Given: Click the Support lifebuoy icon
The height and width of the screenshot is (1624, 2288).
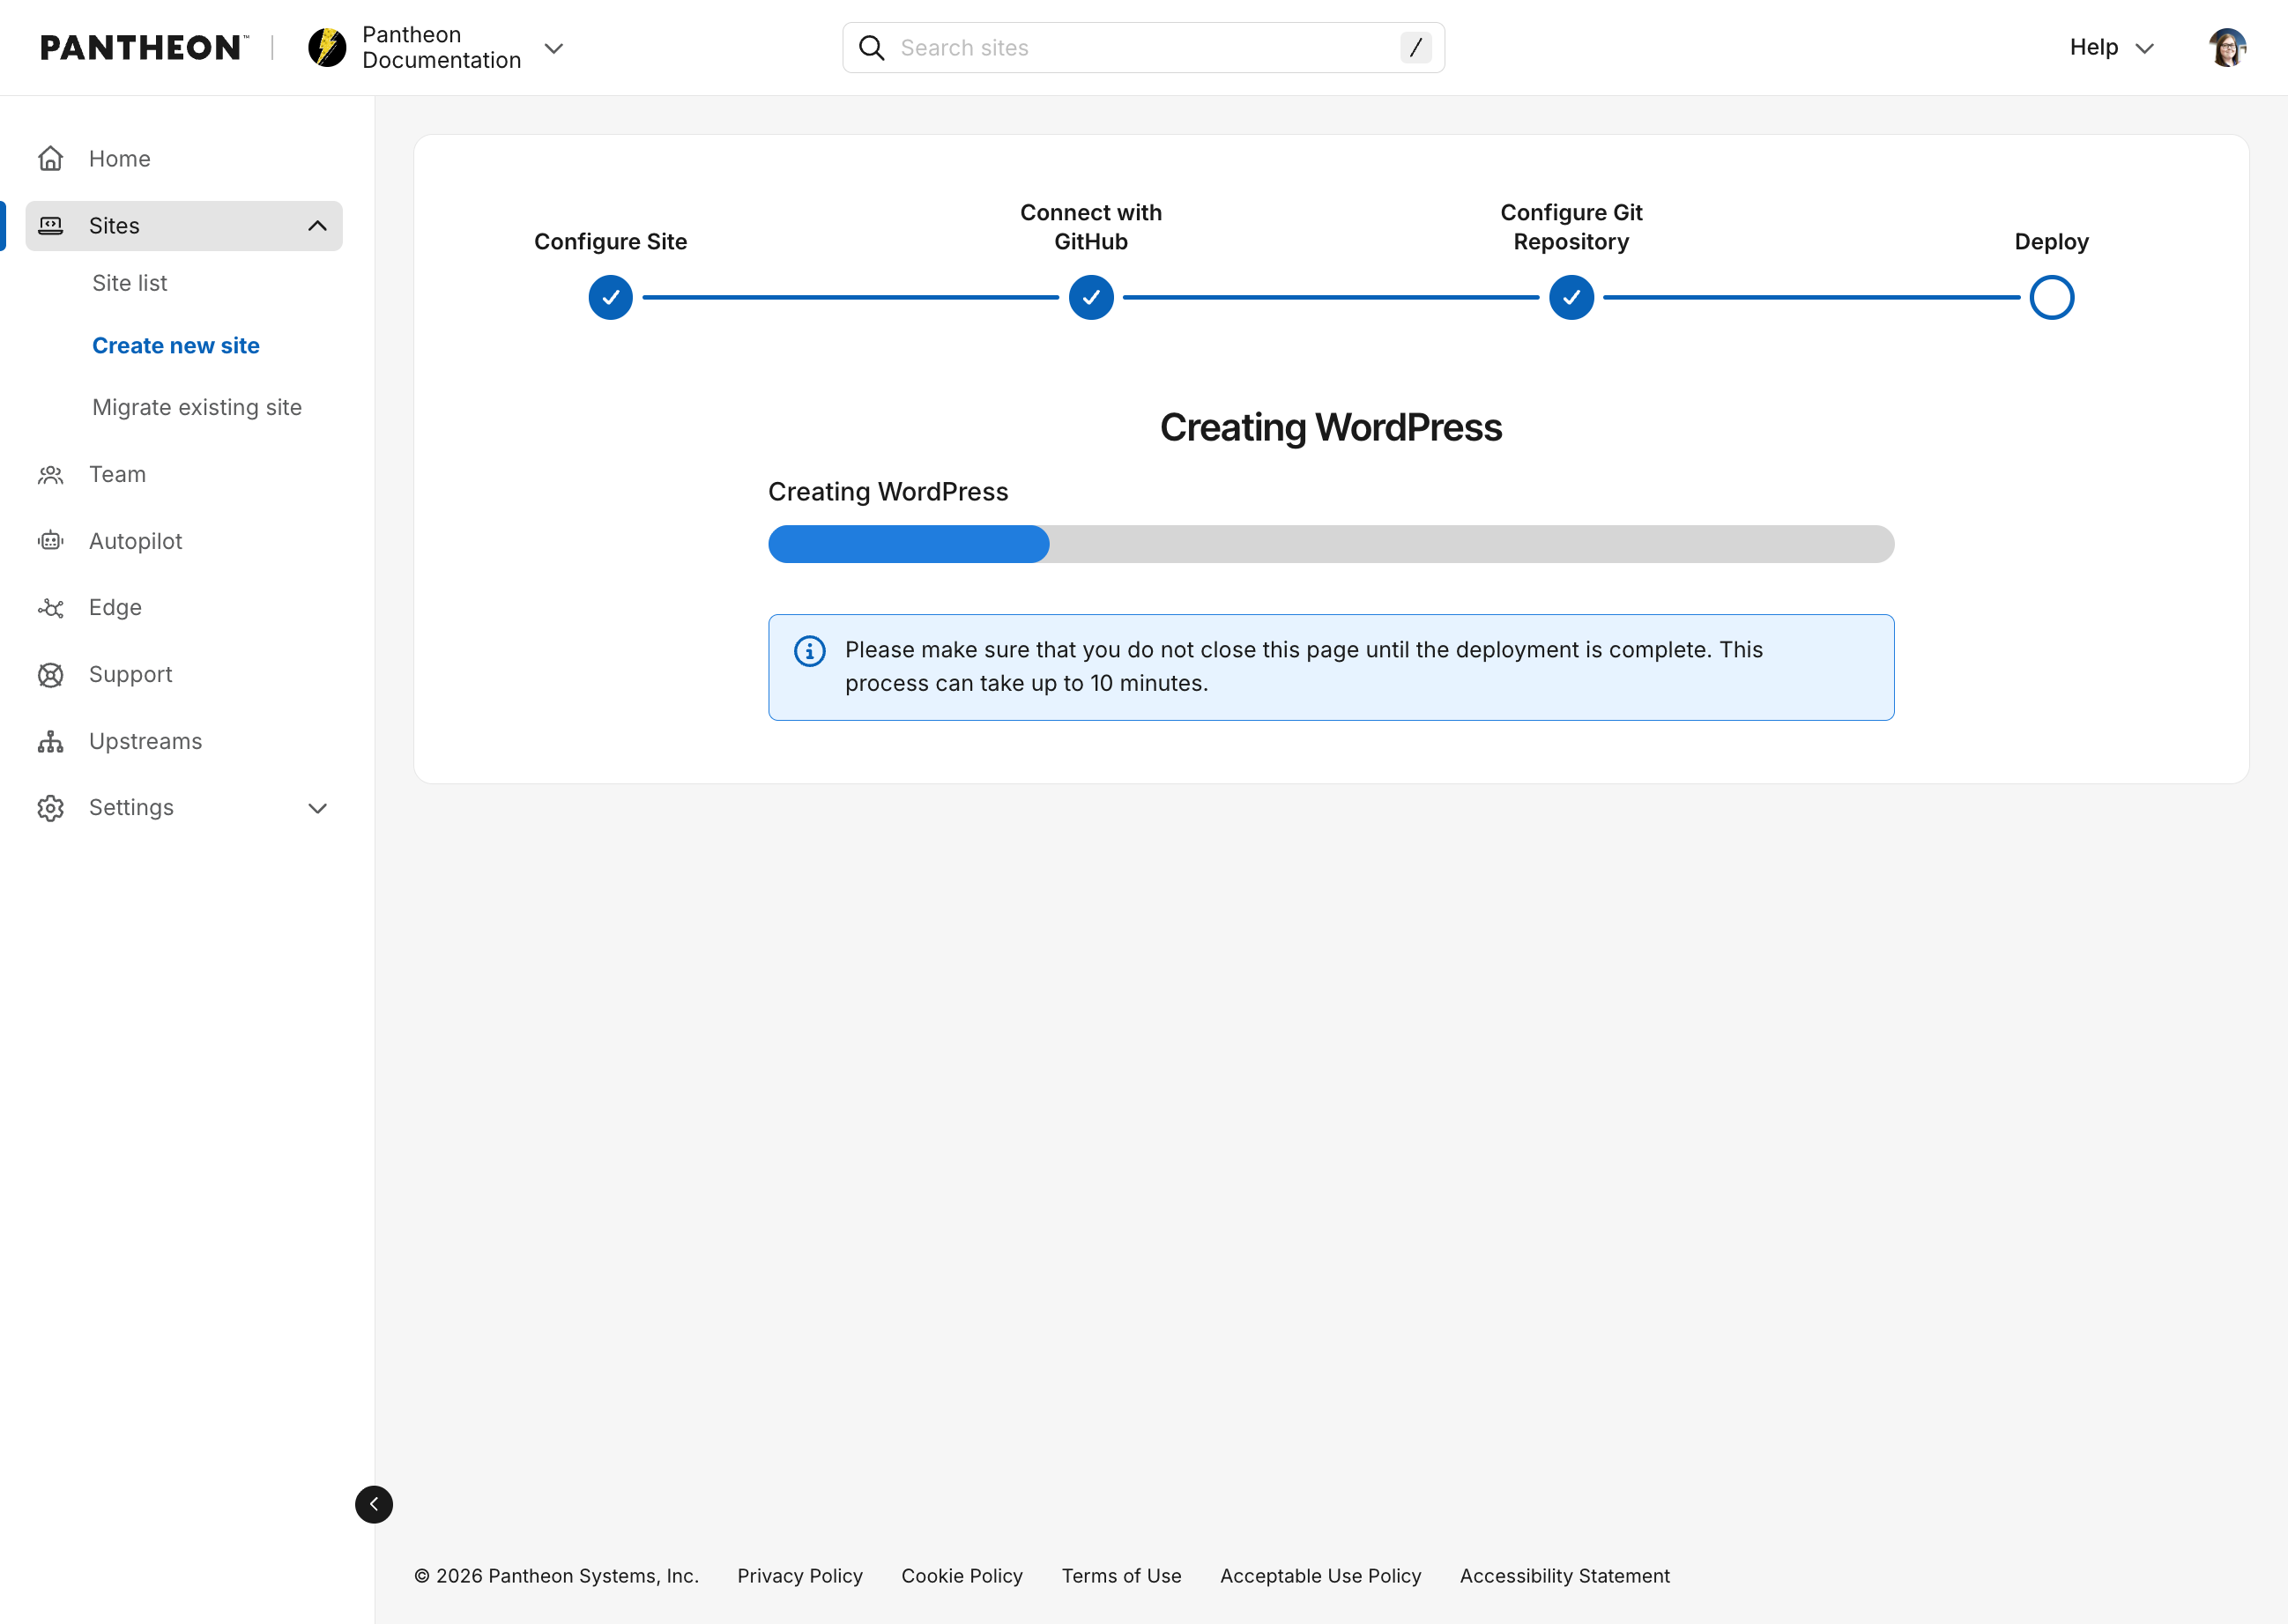Looking at the screenshot, I should (51, 675).
